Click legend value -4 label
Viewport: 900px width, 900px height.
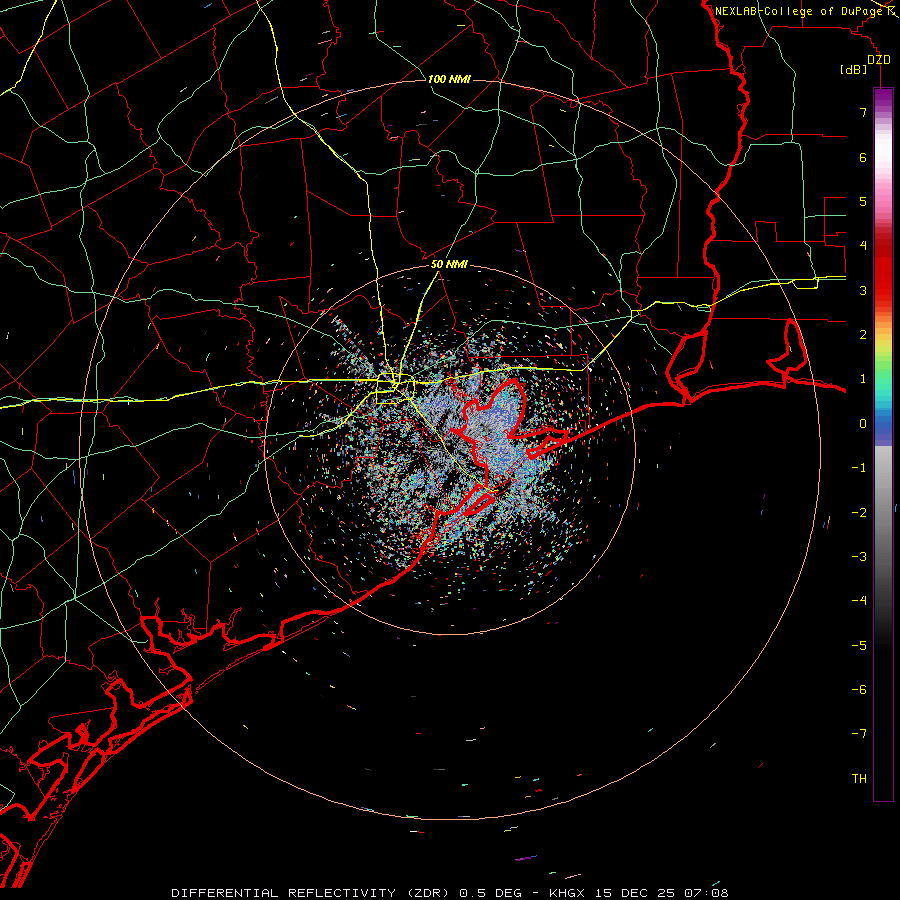point(859,601)
